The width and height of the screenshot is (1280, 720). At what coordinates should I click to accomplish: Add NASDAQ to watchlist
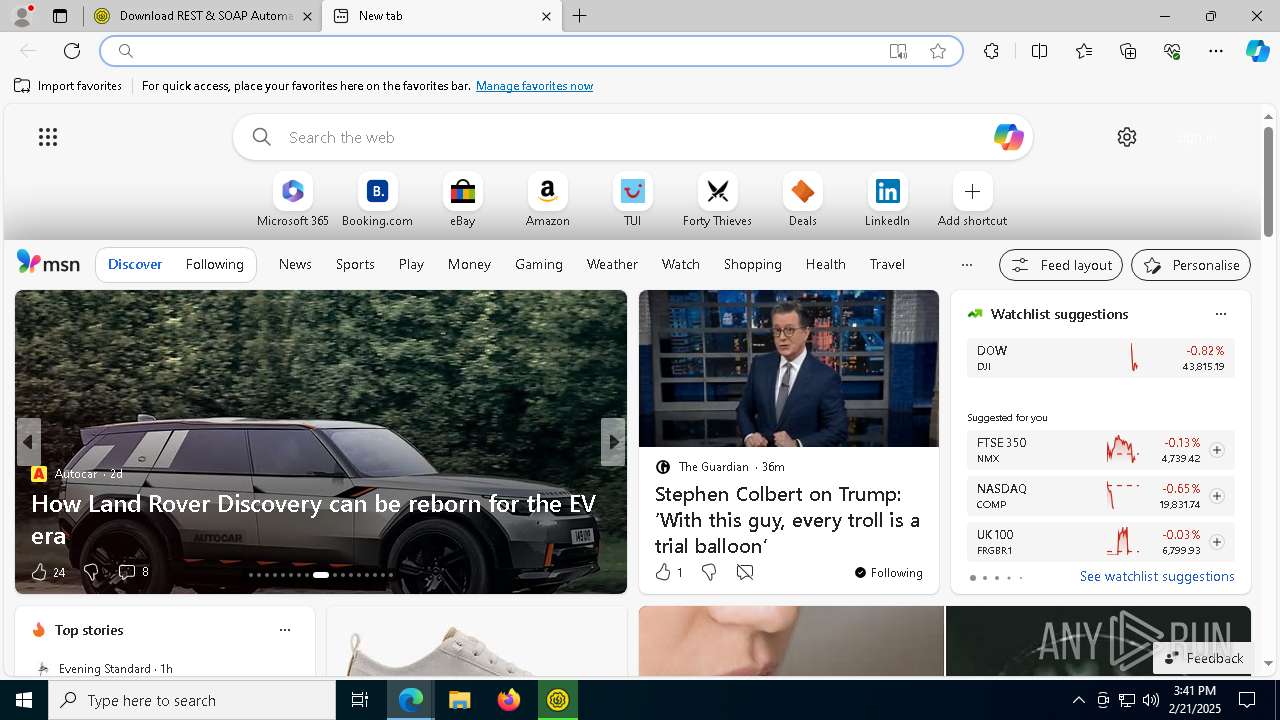pyautogui.click(x=1216, y=496)
